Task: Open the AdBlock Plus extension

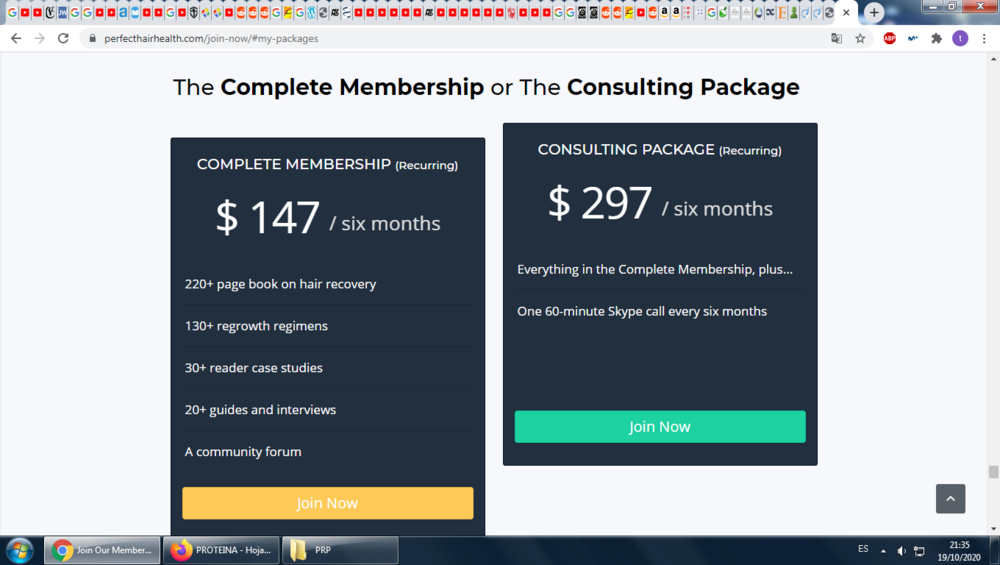Action: (890, 38)
